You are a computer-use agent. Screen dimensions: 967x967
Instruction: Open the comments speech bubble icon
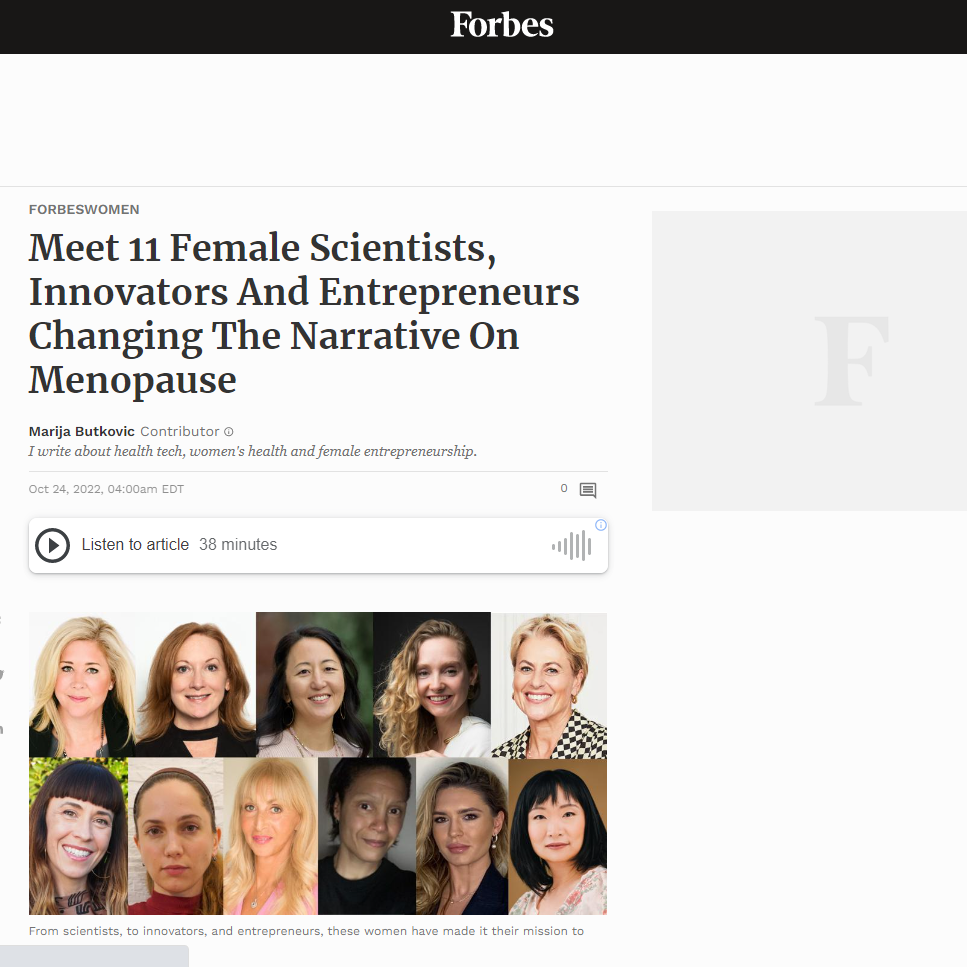coord(588,490)
